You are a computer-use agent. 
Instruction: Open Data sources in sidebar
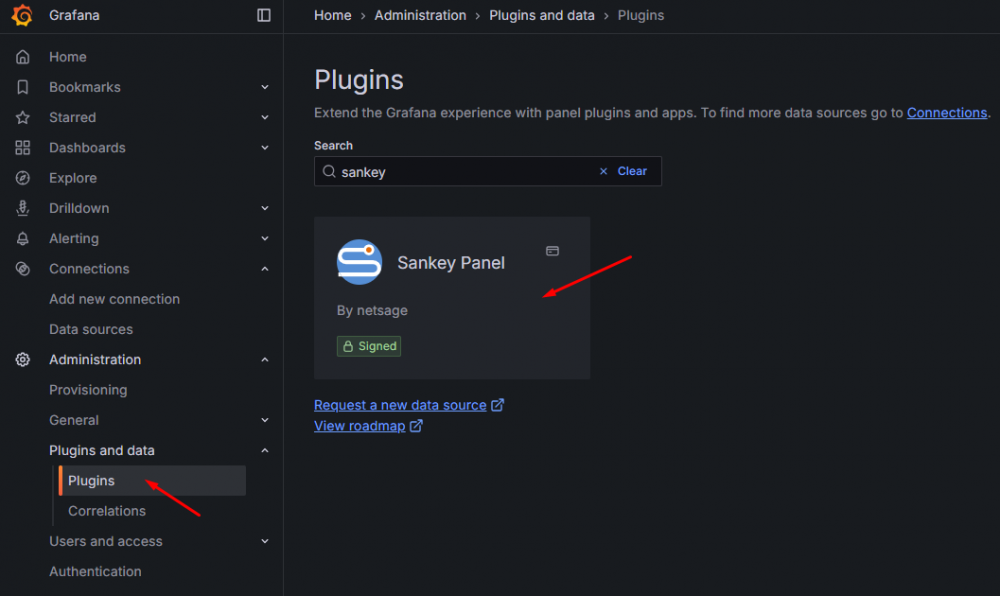(x=91, y=329)
